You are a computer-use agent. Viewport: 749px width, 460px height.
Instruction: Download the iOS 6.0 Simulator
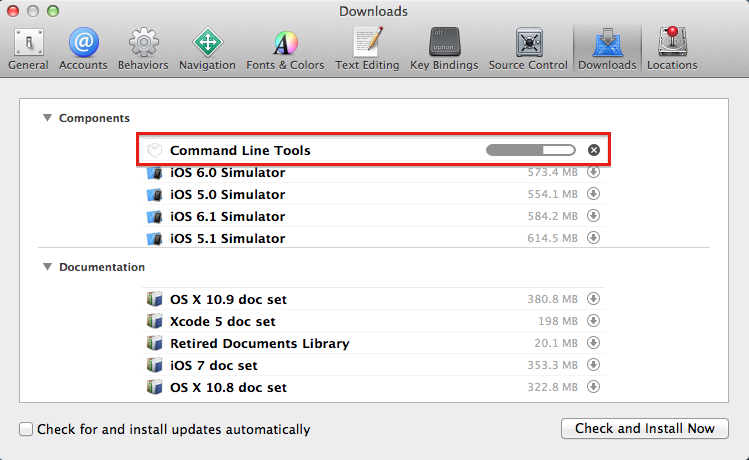click(x=593, y=171)
